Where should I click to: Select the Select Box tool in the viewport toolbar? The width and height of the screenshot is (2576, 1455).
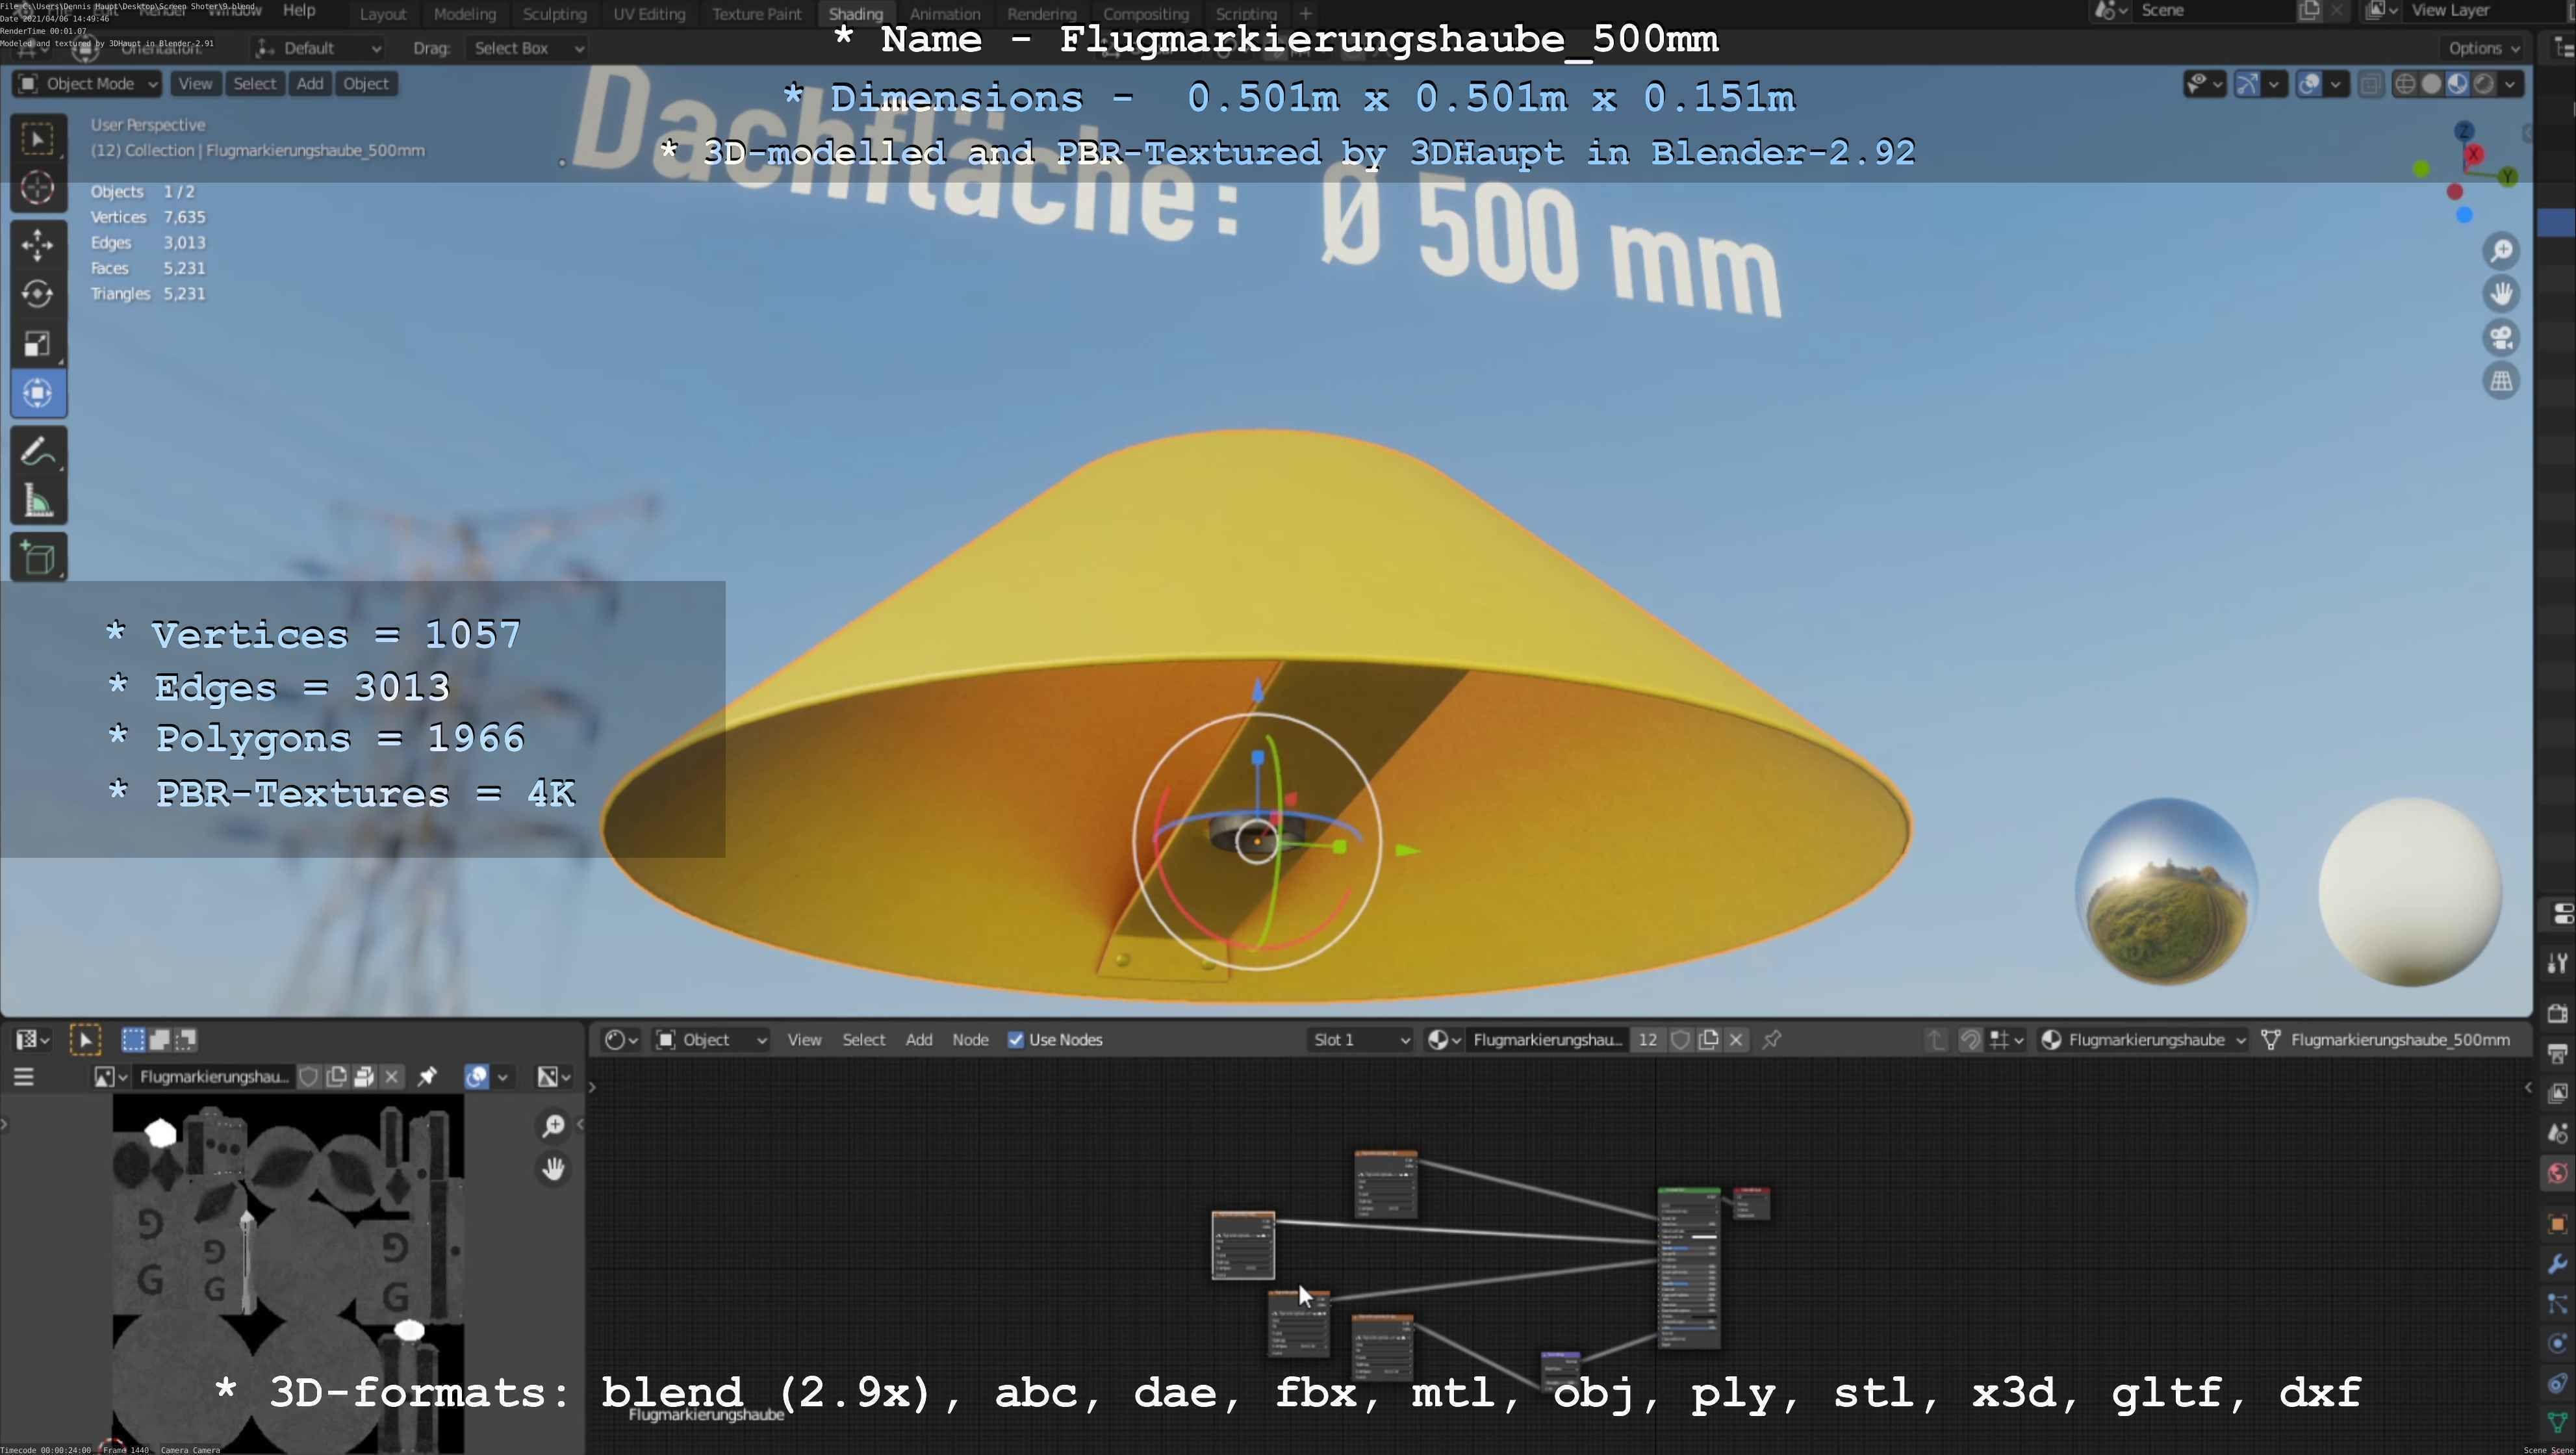tap(38, 139)
